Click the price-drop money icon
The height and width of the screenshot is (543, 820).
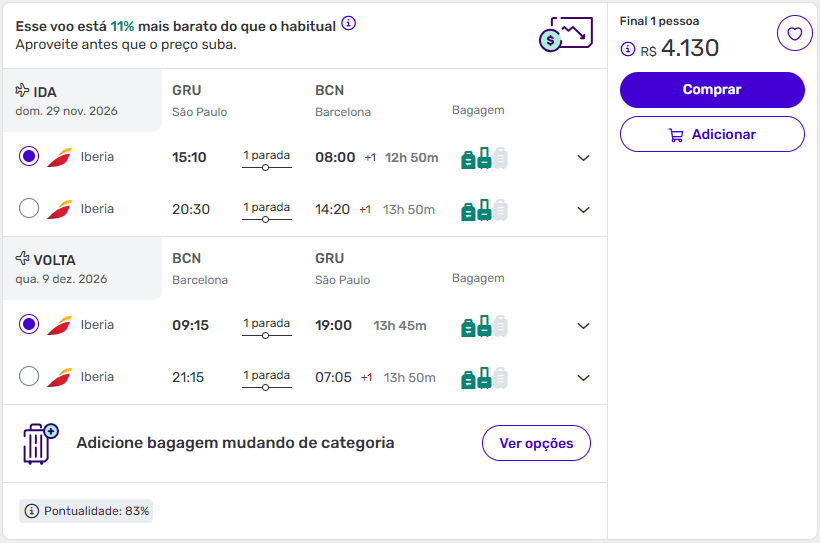(562, 36)
